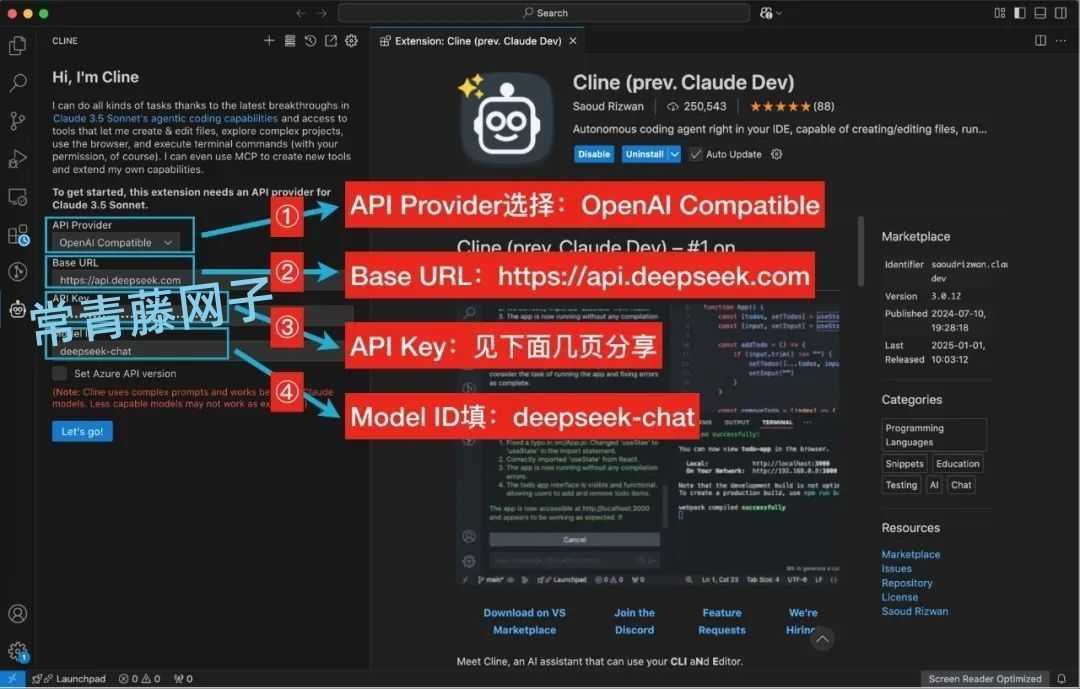Click the extension page vertical scrollbar
This screenshot has width=1080, height=689.
click(x=860, y=251)
